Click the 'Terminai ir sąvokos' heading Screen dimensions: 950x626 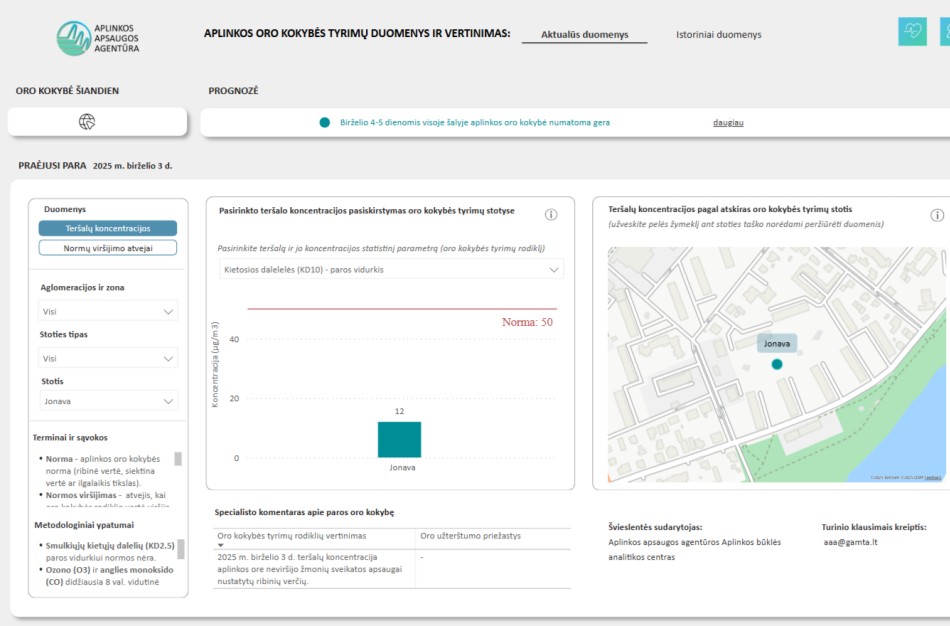pos(70,438)
